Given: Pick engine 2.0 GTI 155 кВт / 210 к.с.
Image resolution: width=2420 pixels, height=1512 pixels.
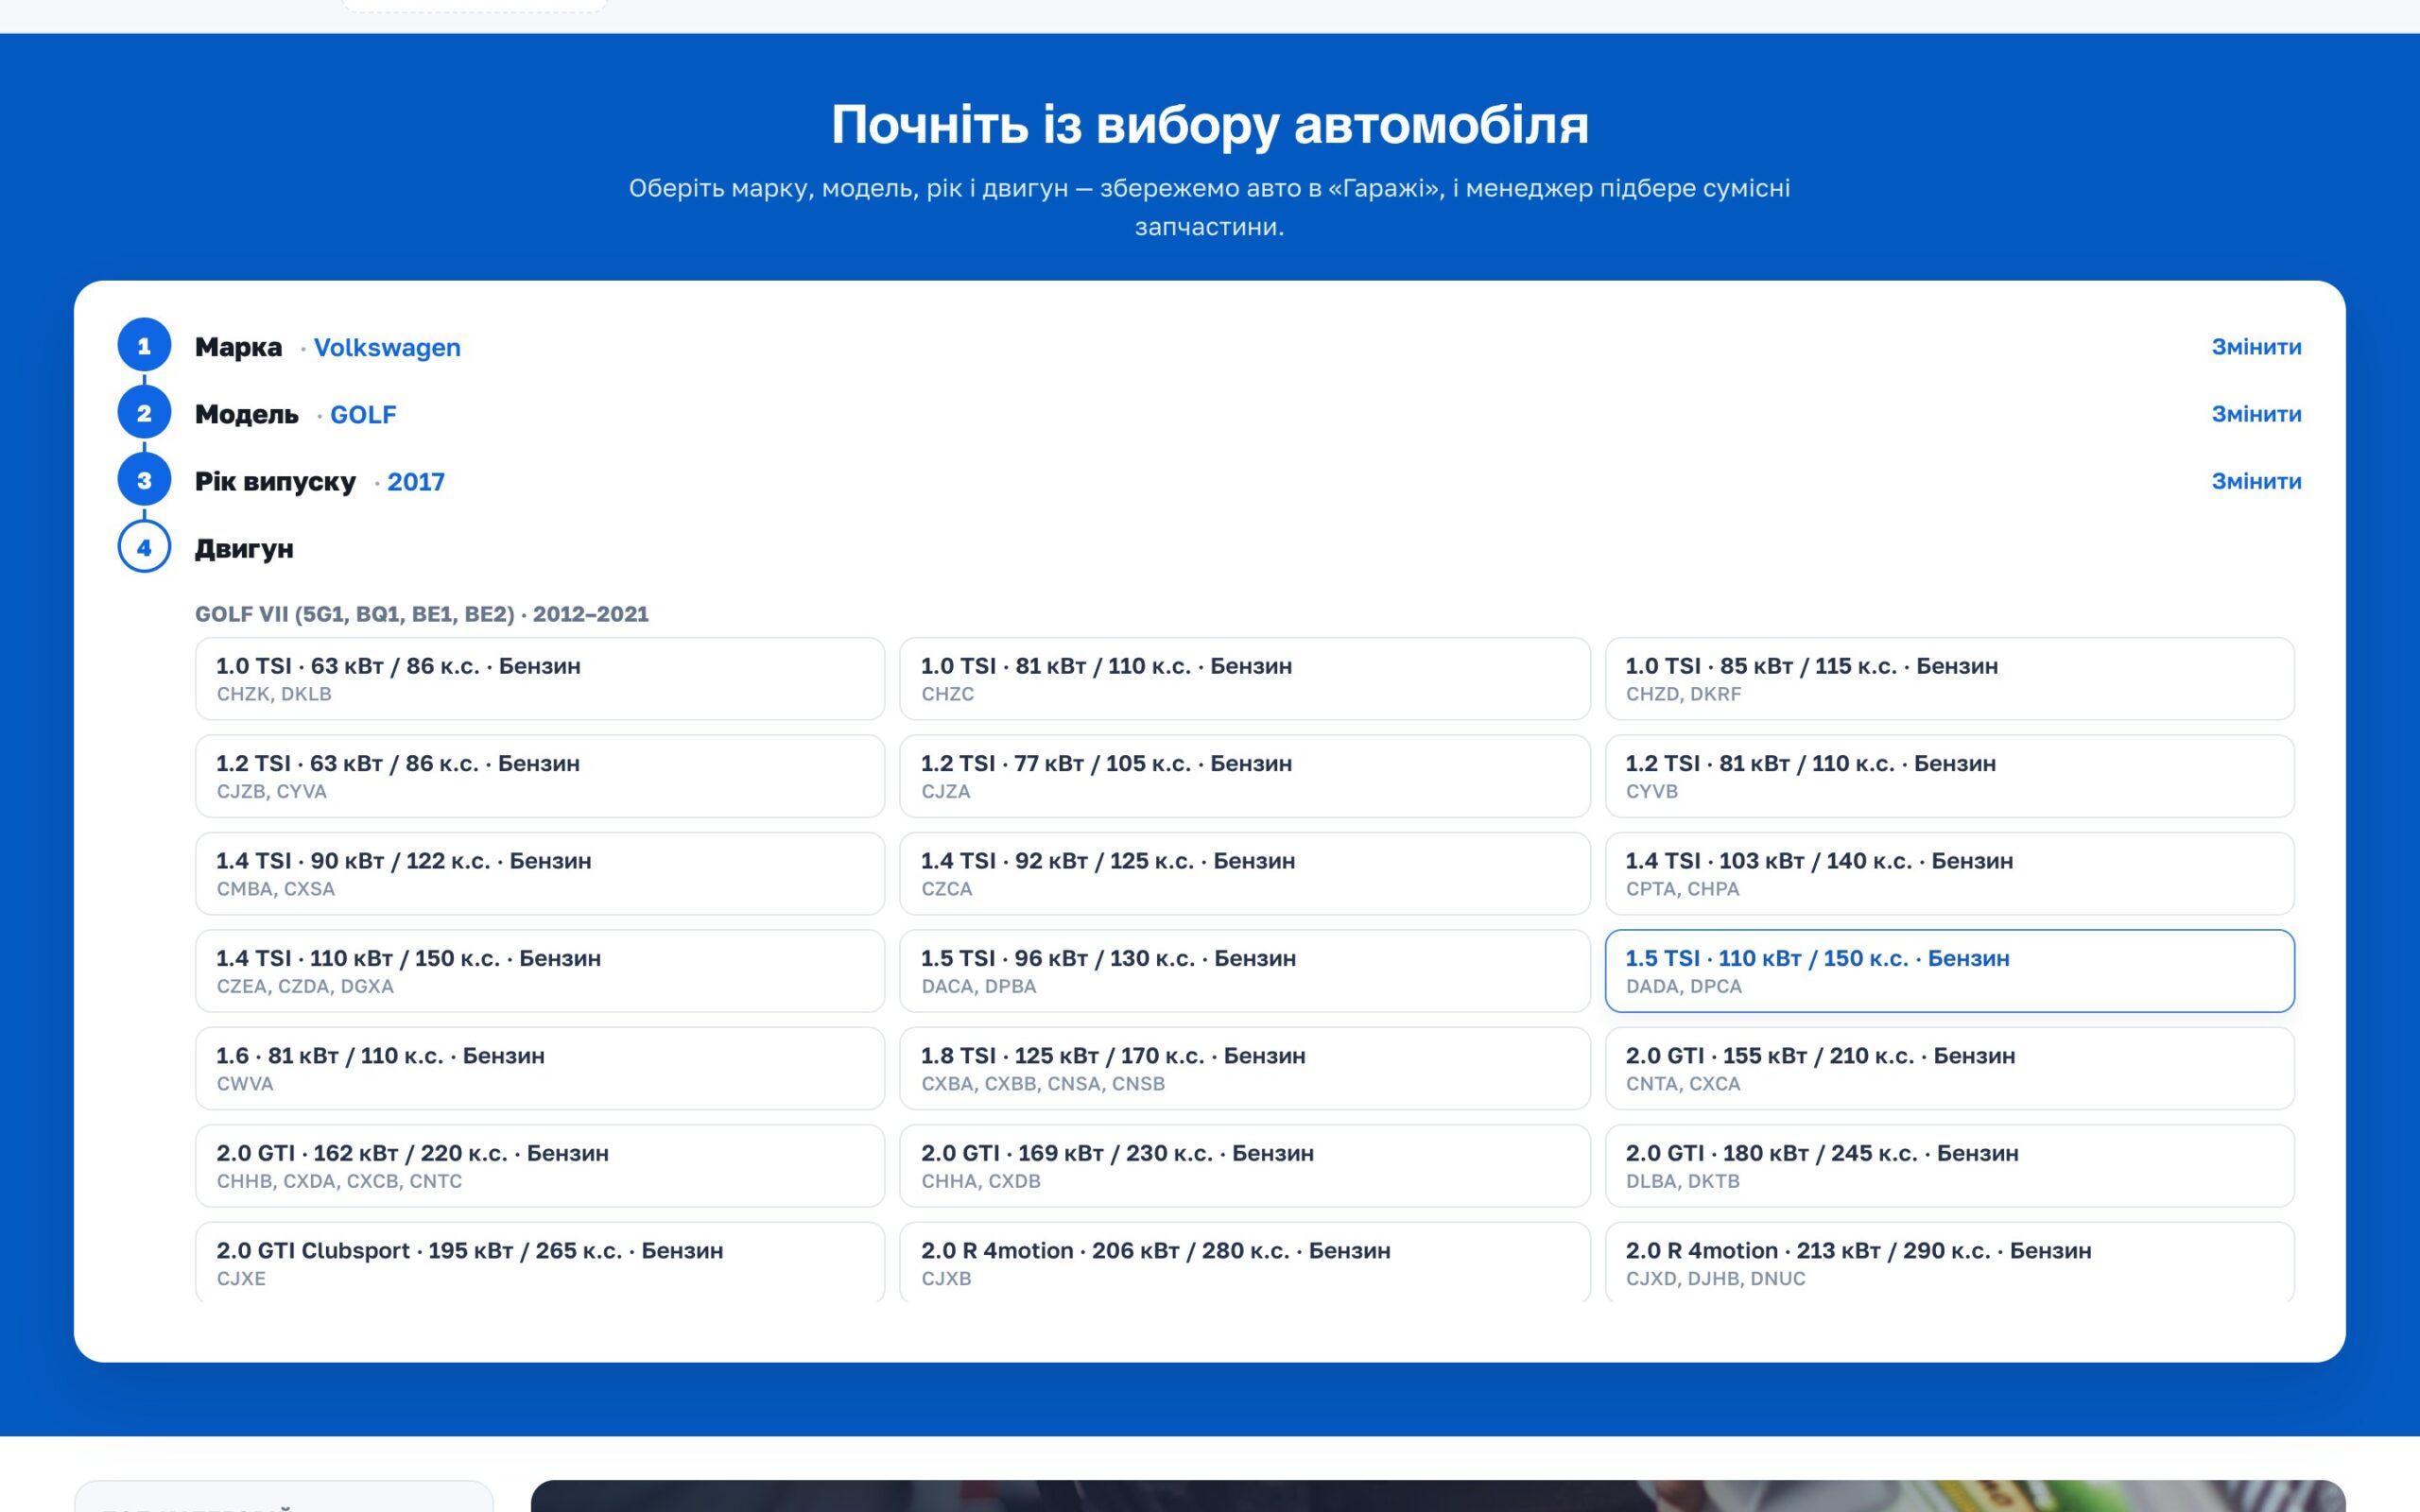Looking at the screenshot, I should pos(1949,1069).
